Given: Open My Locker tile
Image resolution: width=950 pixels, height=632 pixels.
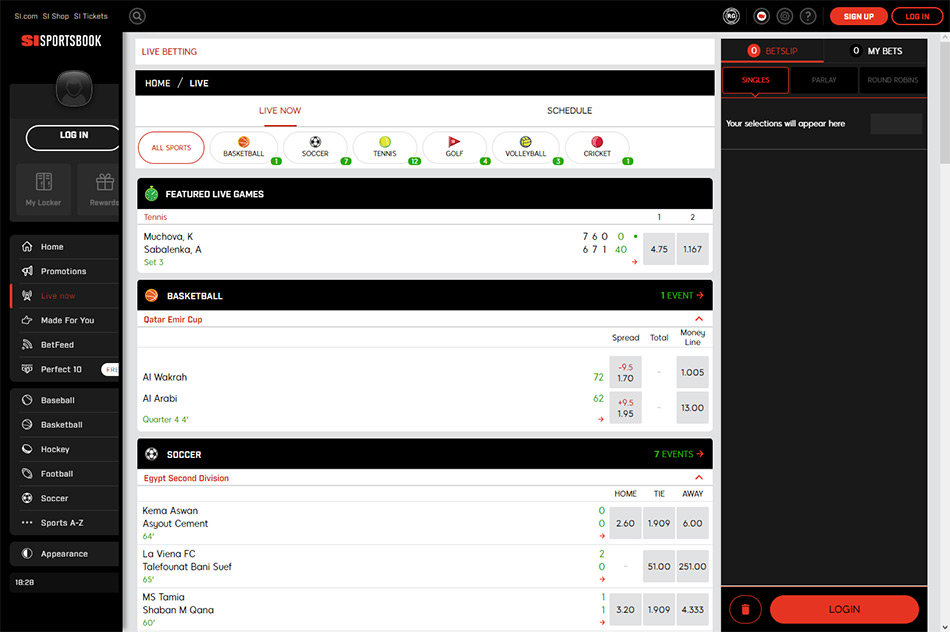Looking at the screenshot, I should point(44,189).
